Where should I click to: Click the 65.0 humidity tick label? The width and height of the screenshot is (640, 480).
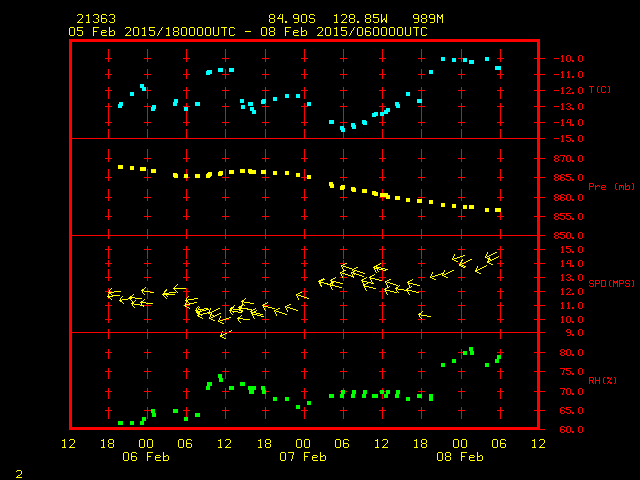[571, 411]
